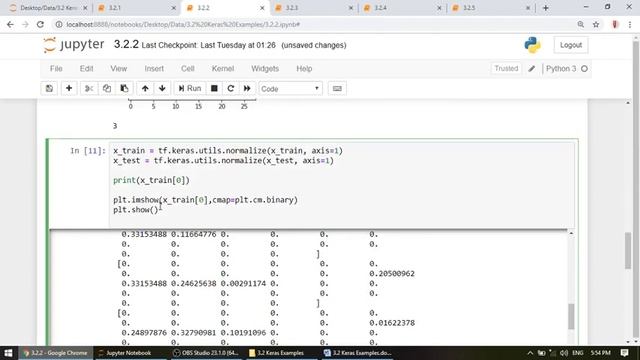Image resolution: width=640 pixels, height=360 pixels.
Task: Save and checkpoint the notebook
Action: coord(49,89)
